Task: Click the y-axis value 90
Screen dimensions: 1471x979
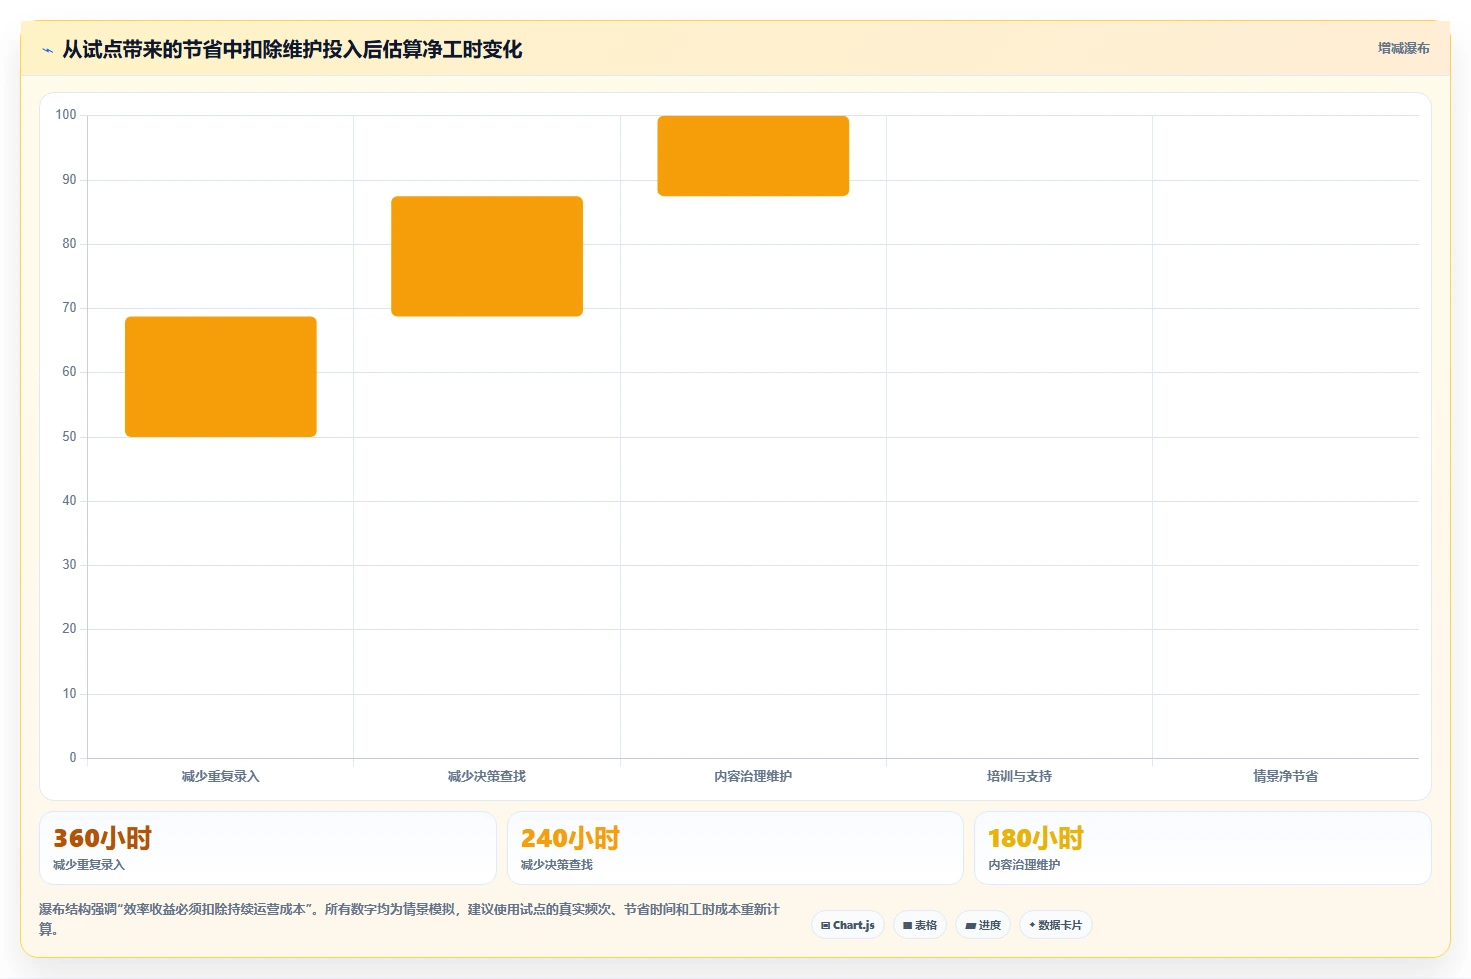Action: coord(69,180)
